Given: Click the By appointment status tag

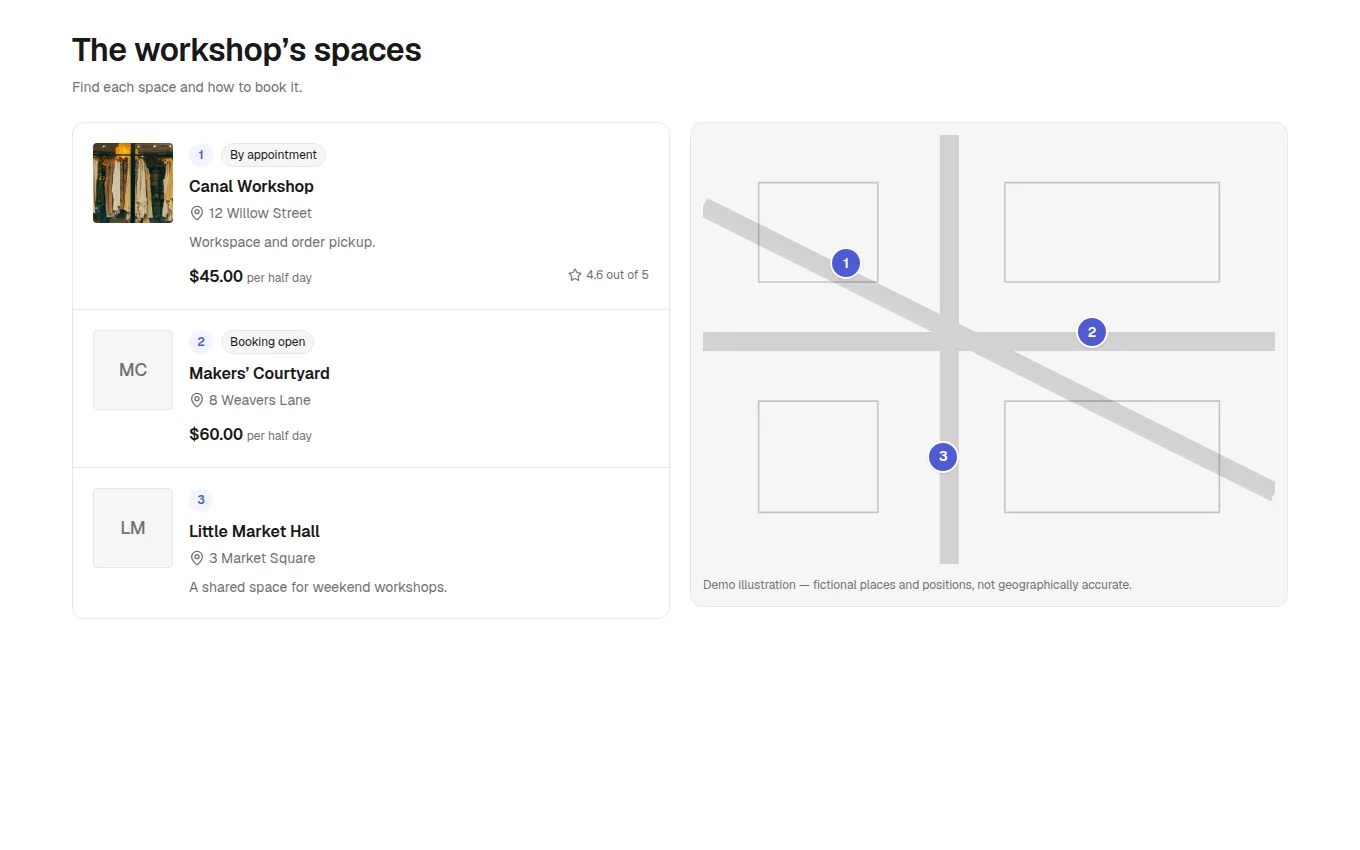Looking at the screenshot, I should point(273,155).
